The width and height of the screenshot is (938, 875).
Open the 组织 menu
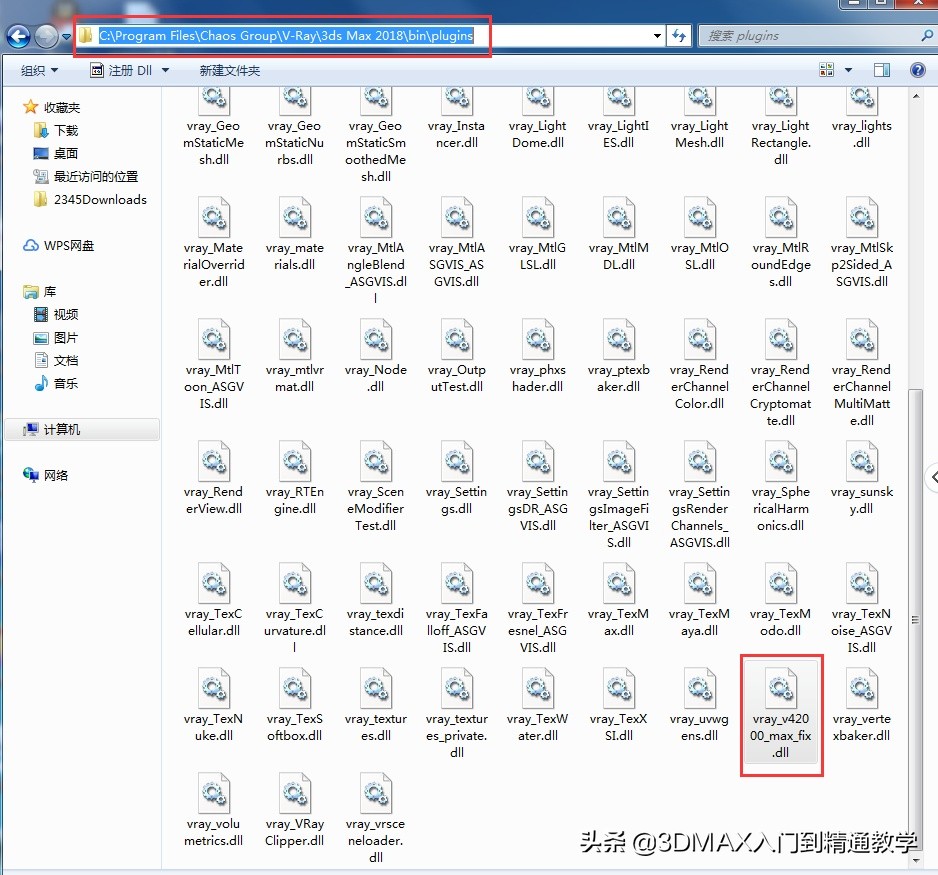(39, 71)
